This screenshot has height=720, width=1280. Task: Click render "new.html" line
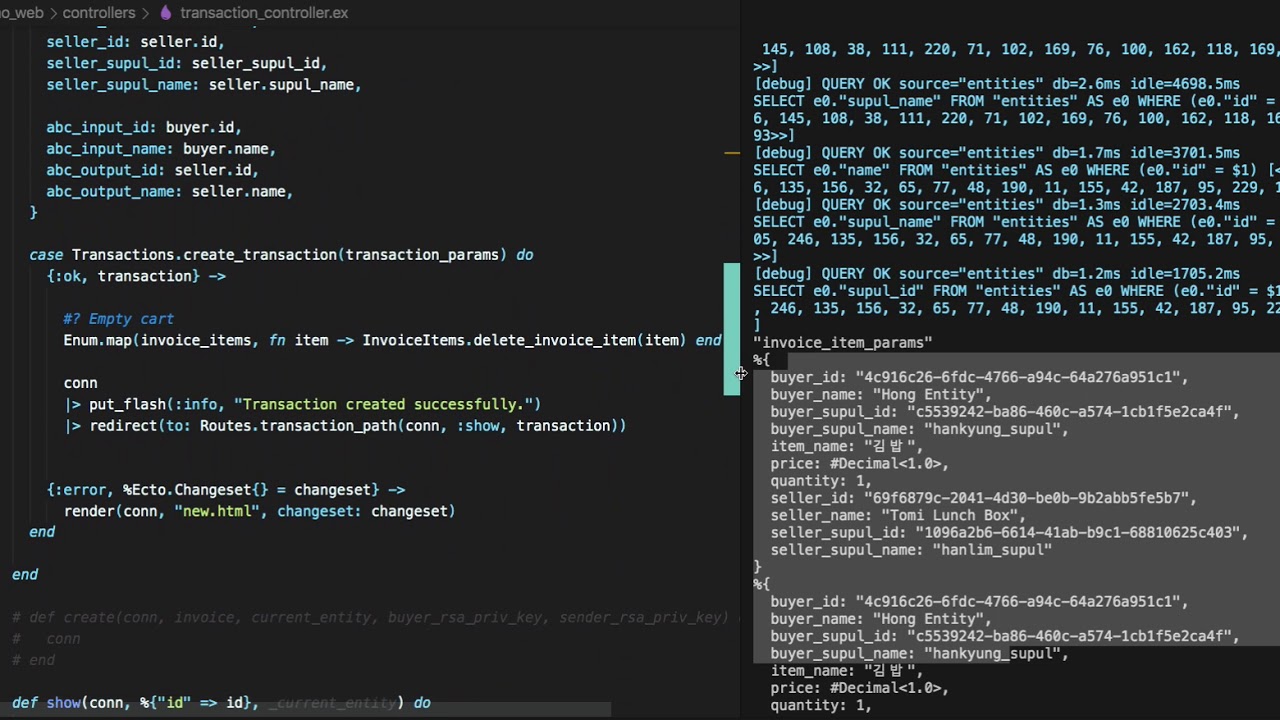pyautogui.click(x=259, y=511)
